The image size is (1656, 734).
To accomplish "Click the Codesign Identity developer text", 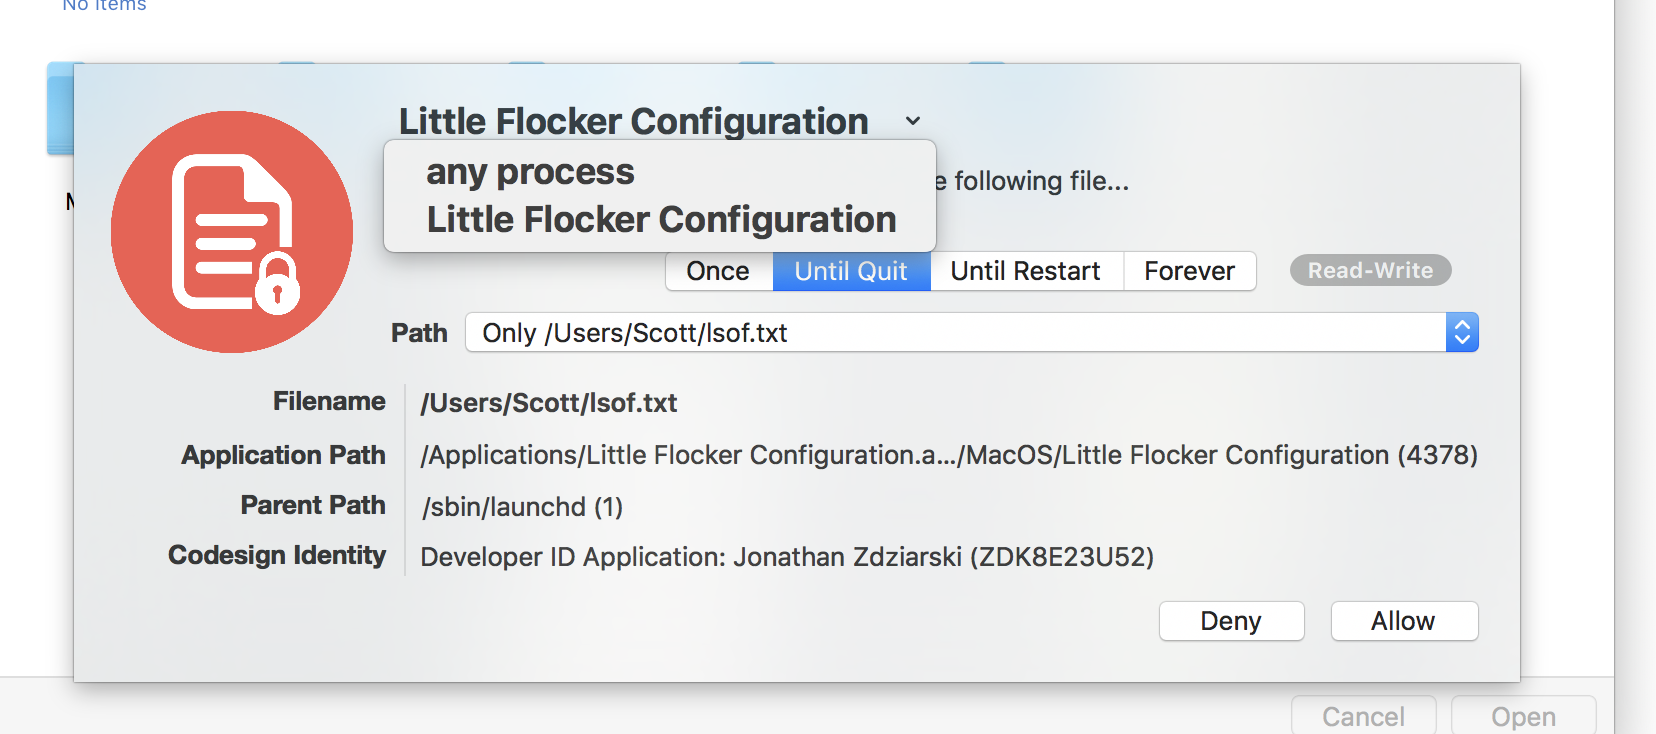I will coord(787,557).
